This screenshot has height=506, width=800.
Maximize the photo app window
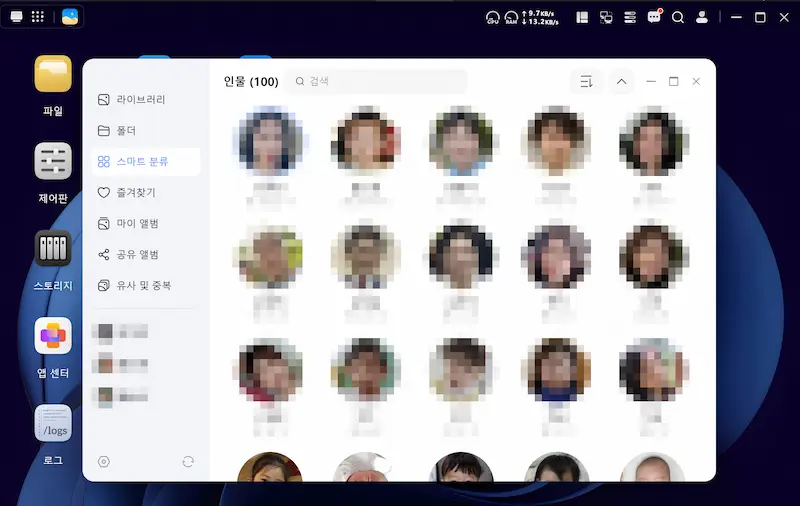pos(673,82)
